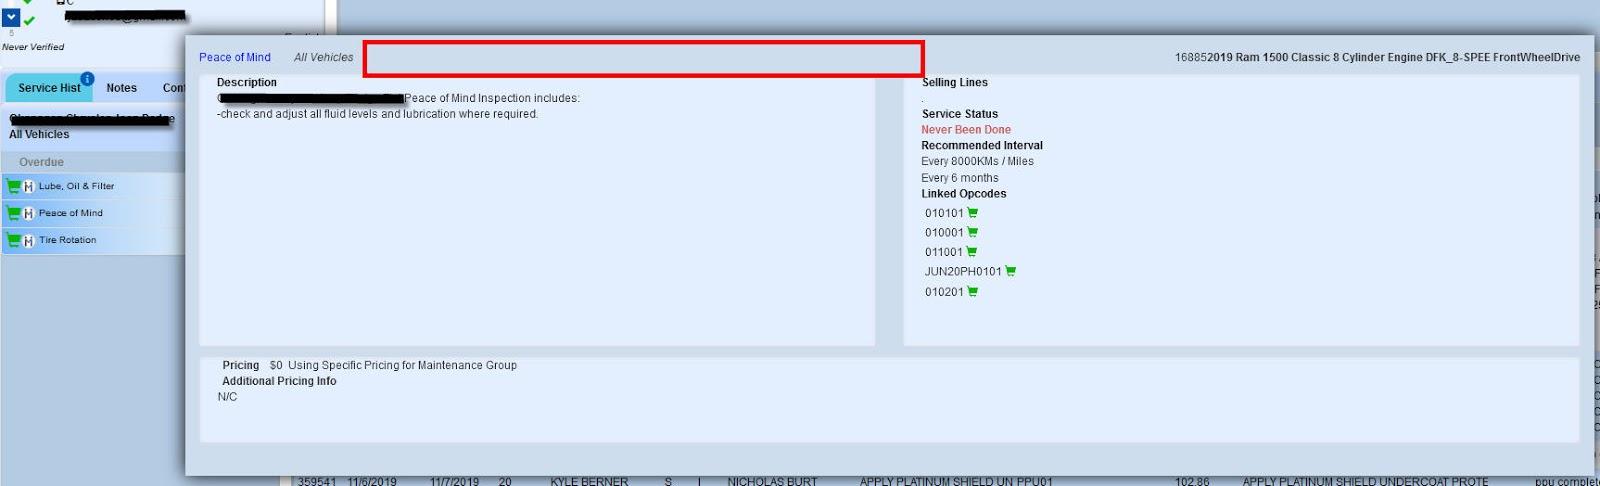Screen dimensions: 1600x486
Task: Select Lube, Oil & Filter service item
Action: [76, 186]
